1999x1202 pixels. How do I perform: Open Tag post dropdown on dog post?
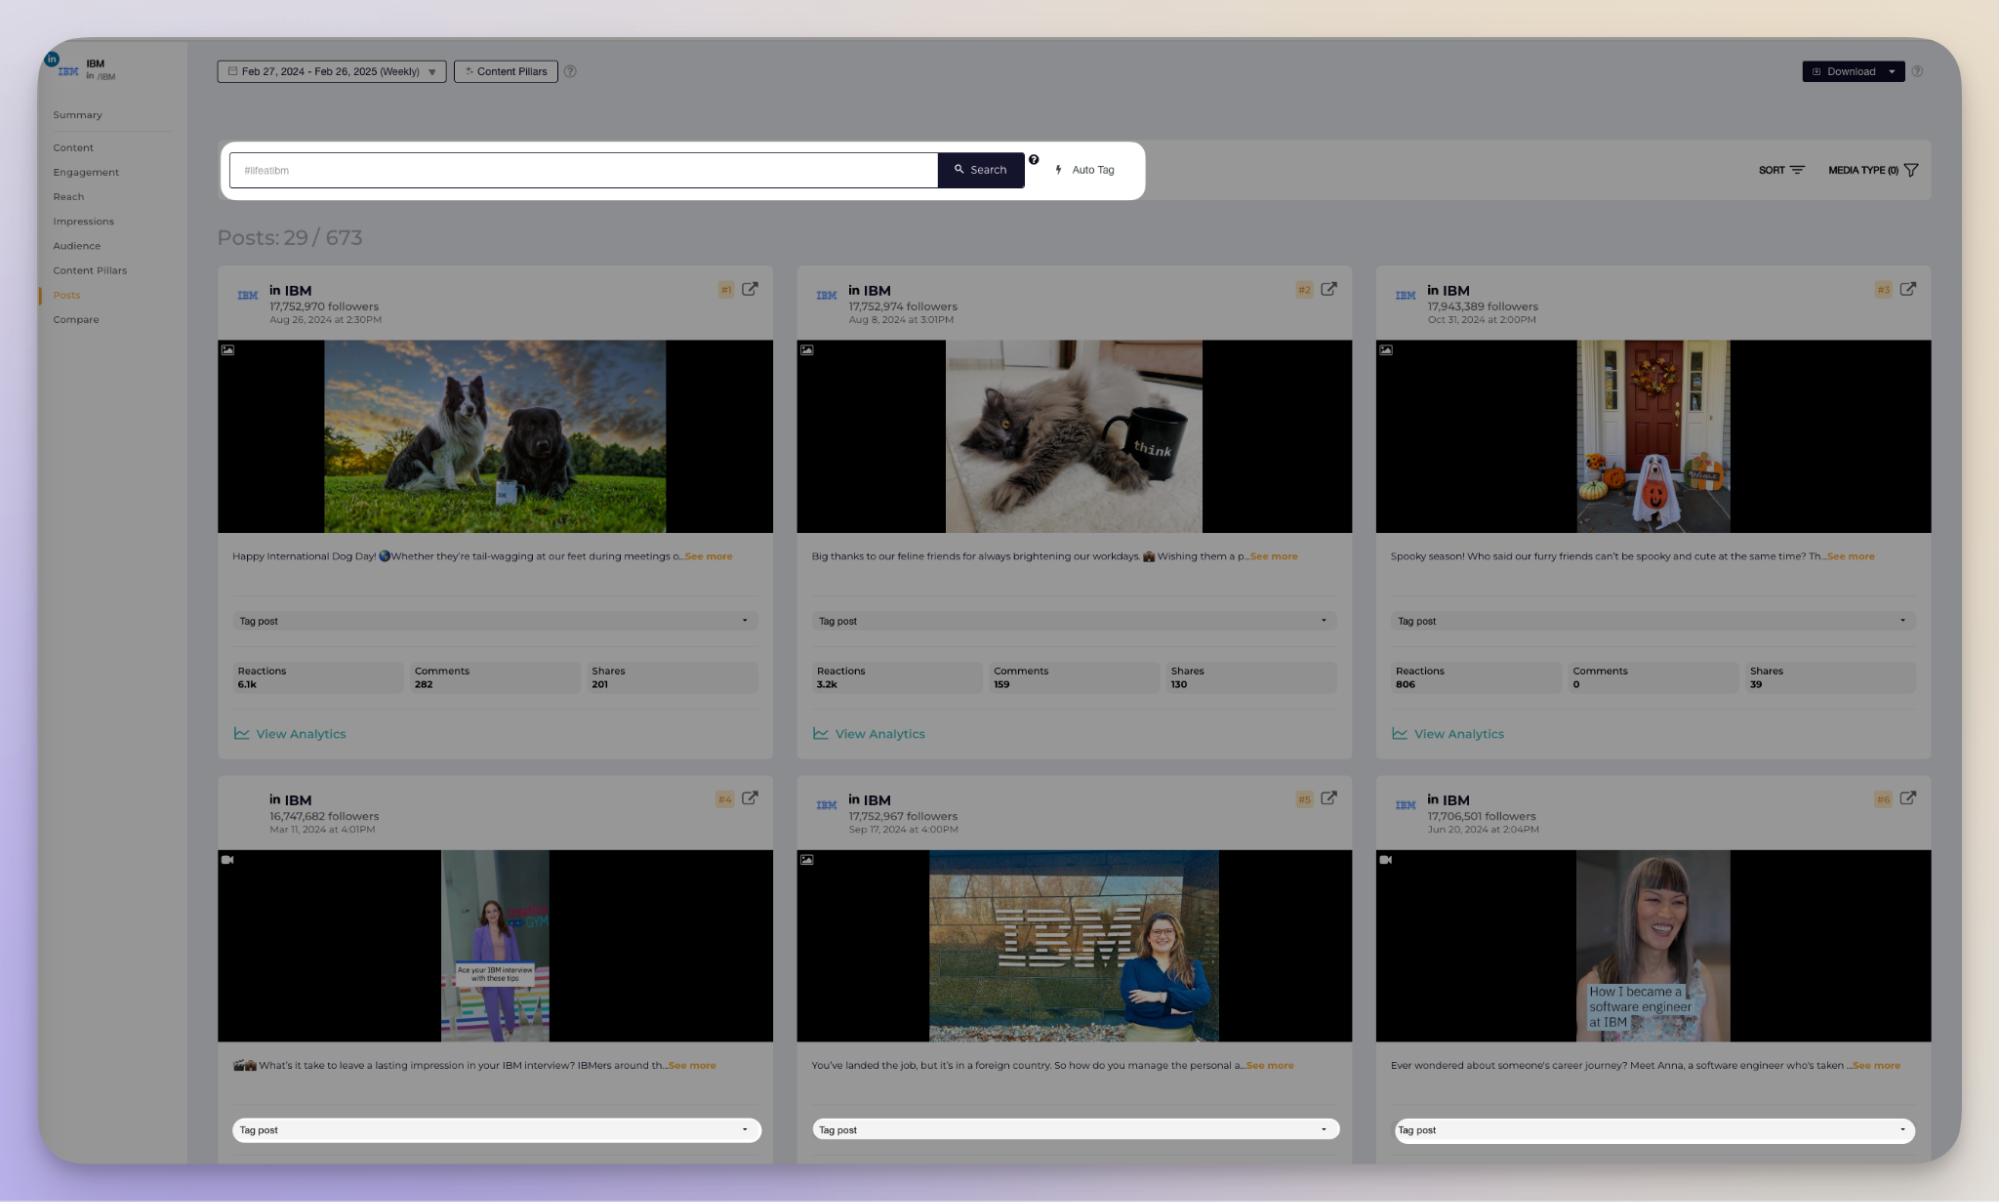[x=495, y=621]
